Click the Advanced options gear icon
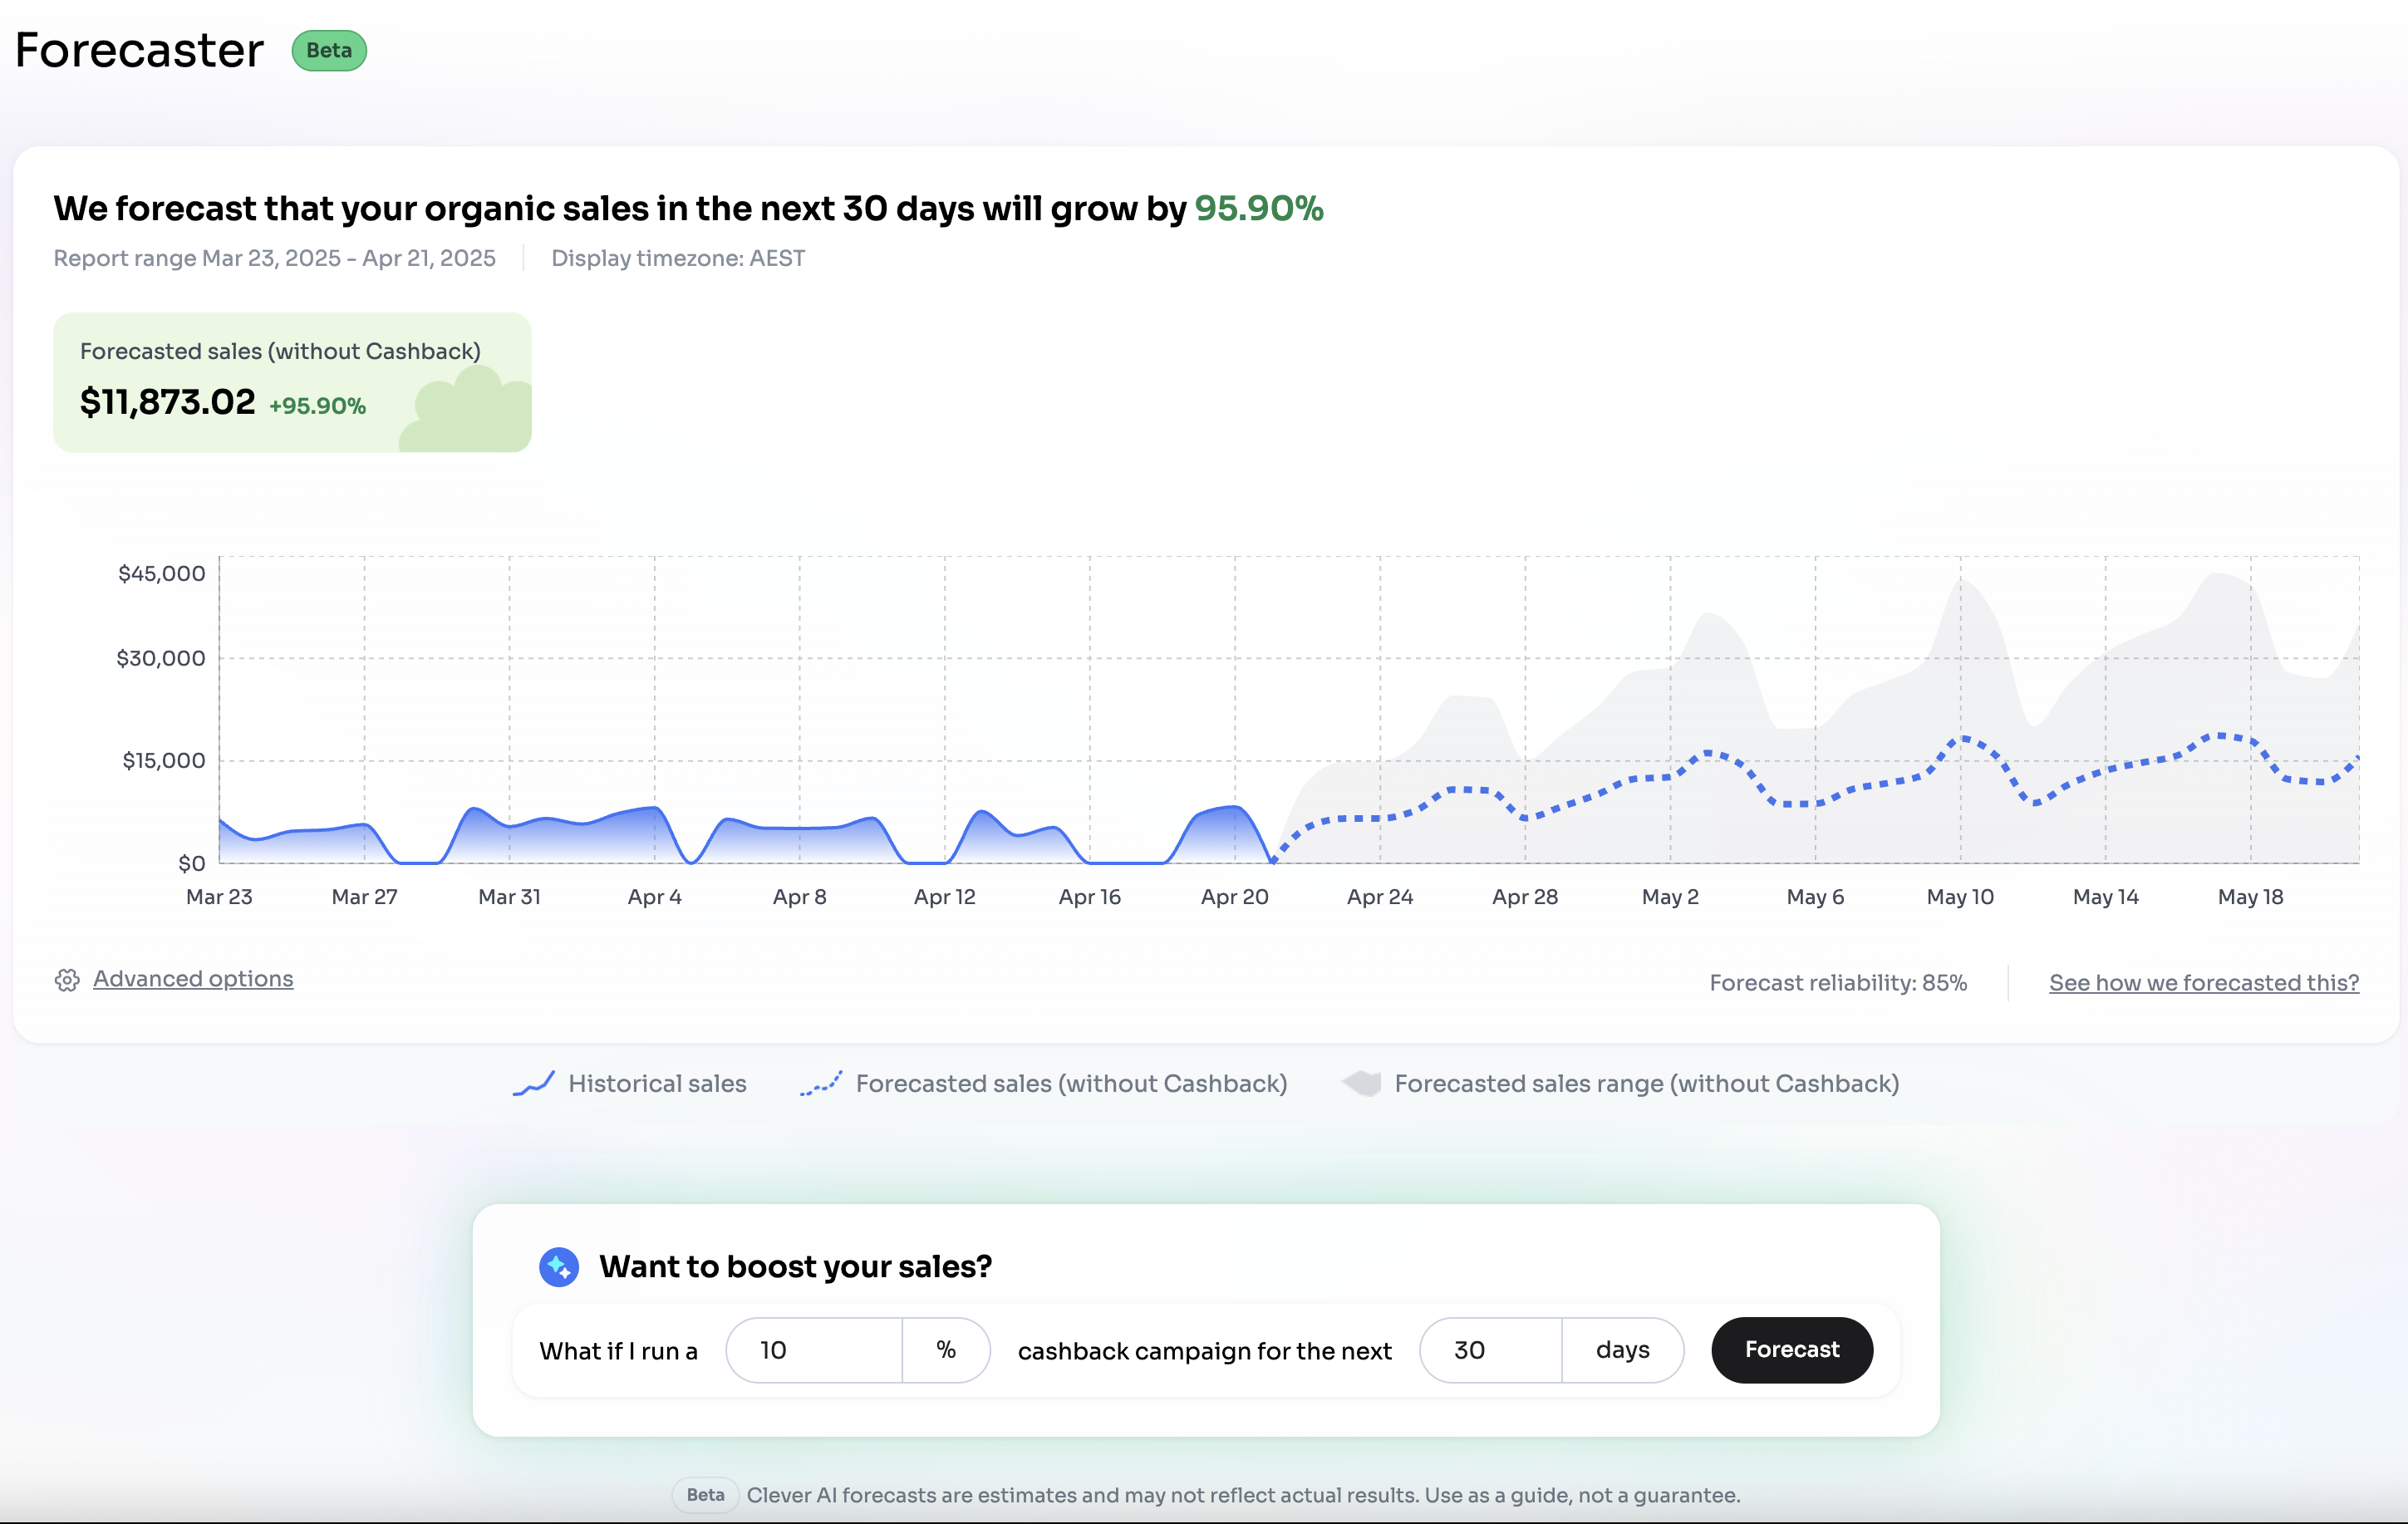The image size is (2408, 1524). (67, 980)
